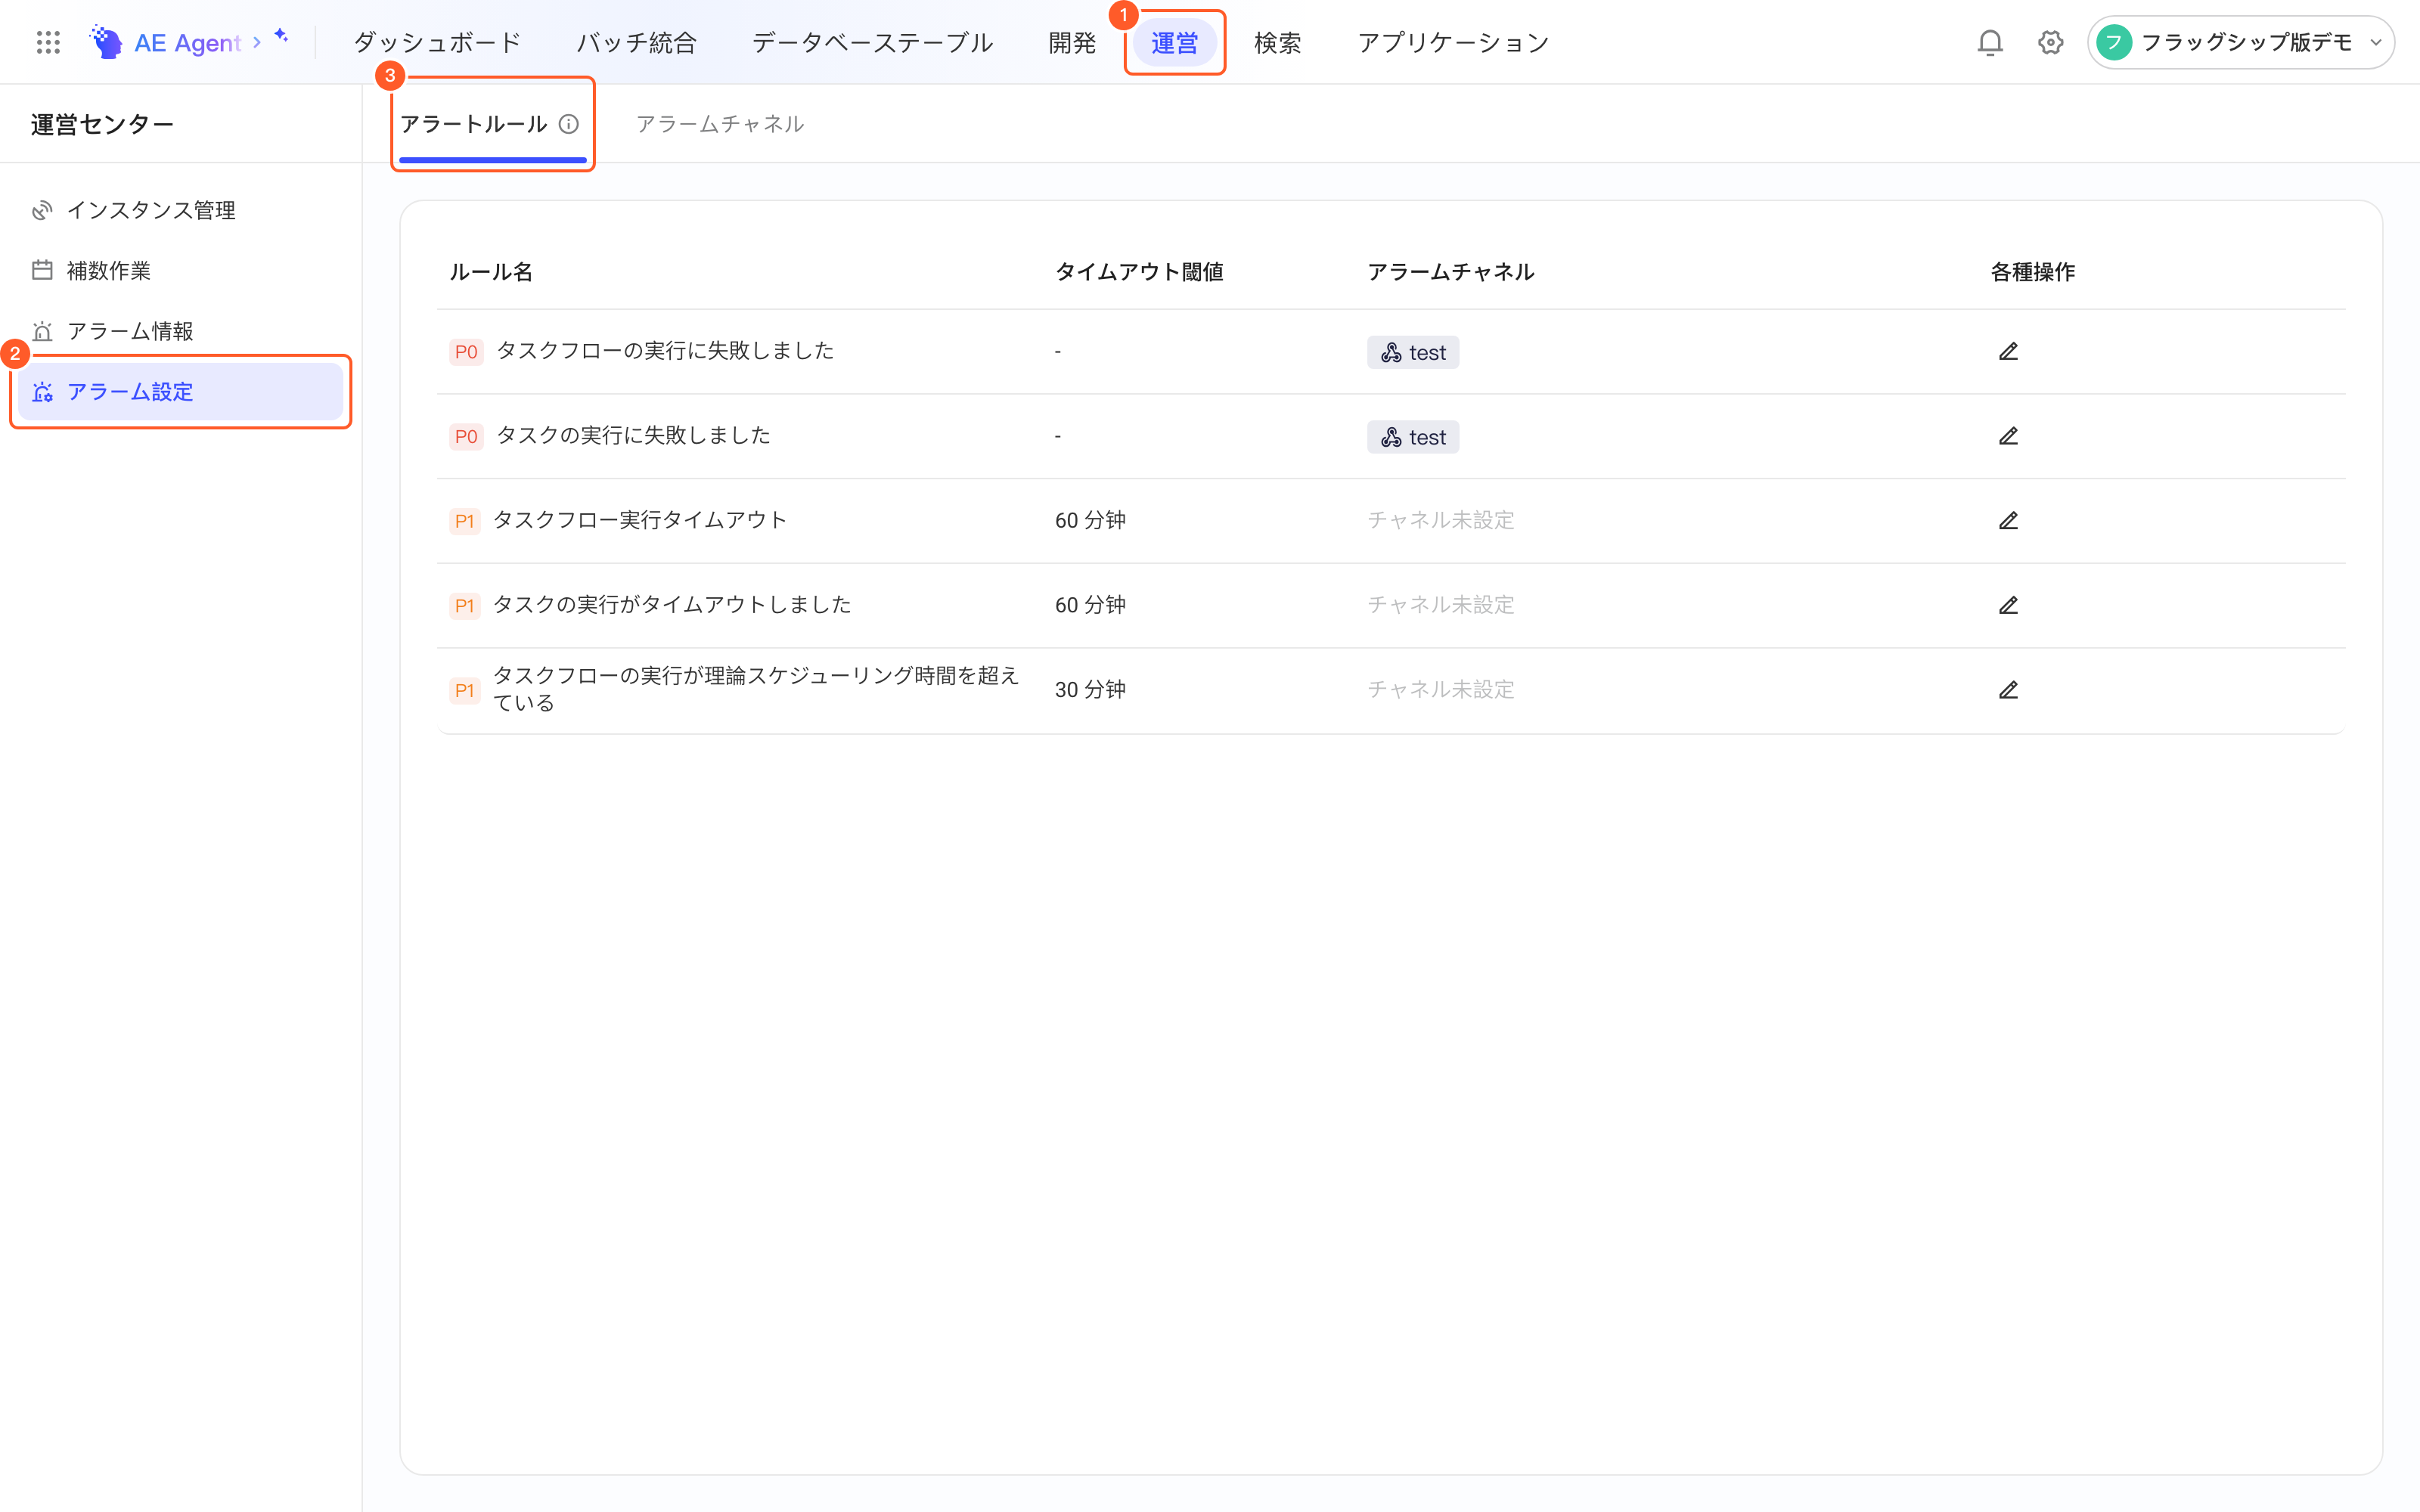2420x1512 pixels.
Task: Click the info icon beside アラートルール
Action: (569, 124)
